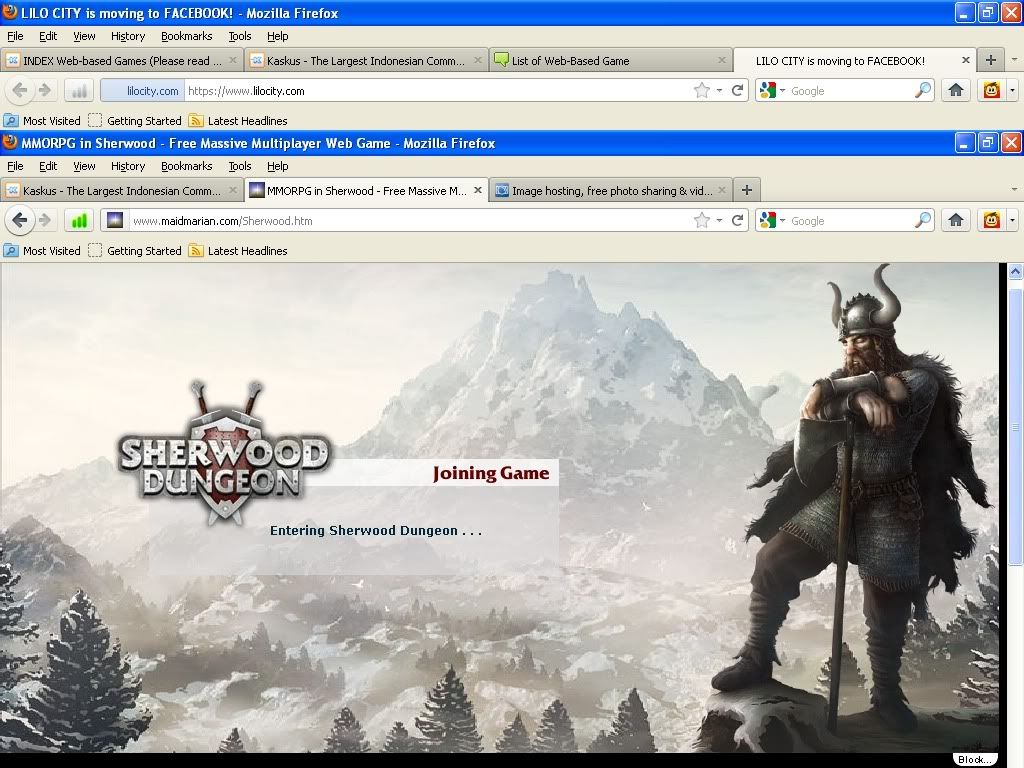This screenshot has width=1024, height=768.
Task: Close the Image hosting tab
Action: click(x=722, y=190)
